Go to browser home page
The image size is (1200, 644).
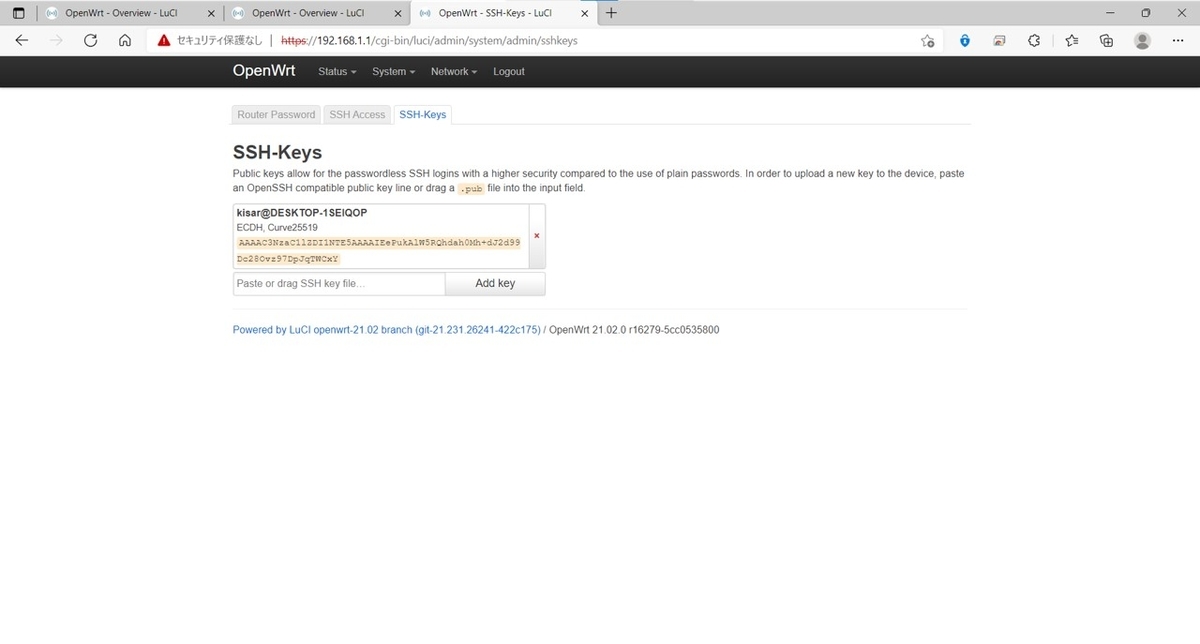125,41
